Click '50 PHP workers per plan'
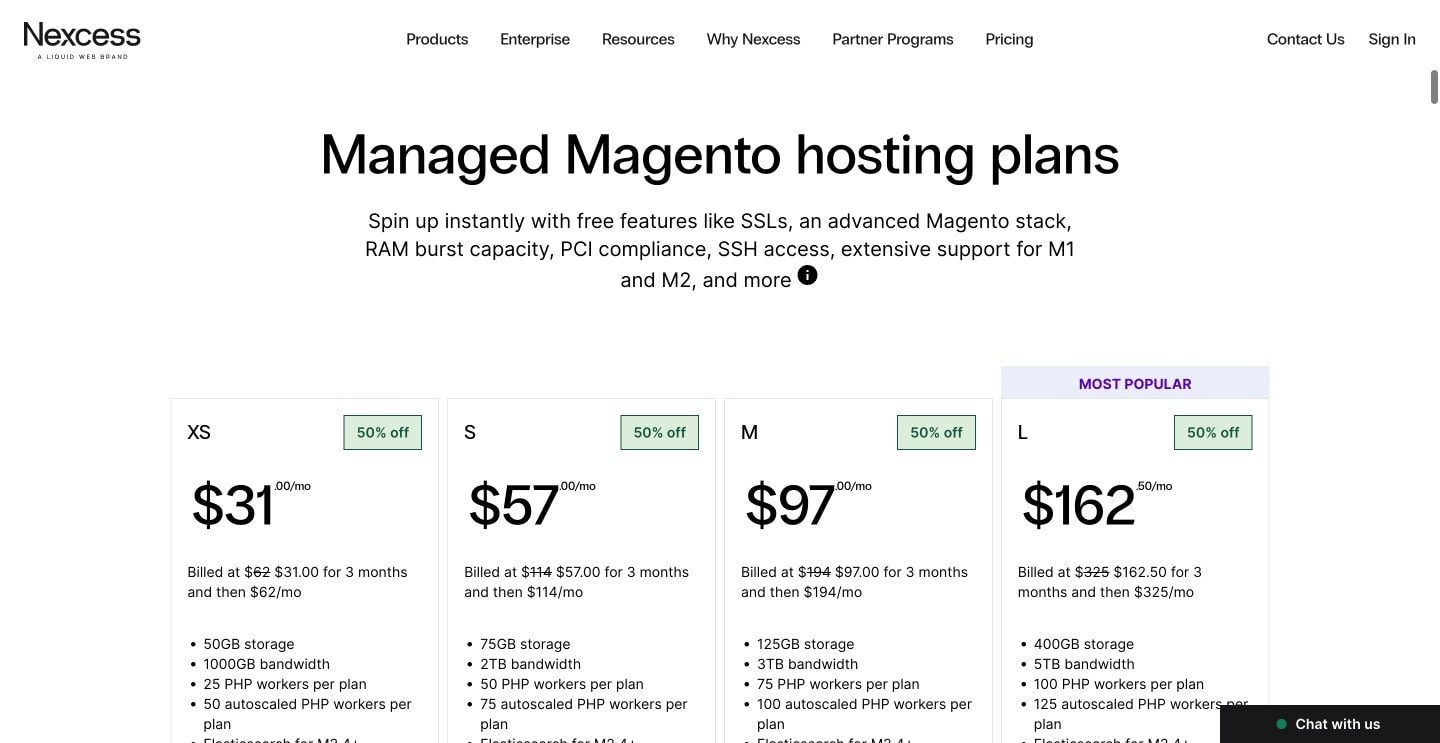This screenshot has width=1440, height=743. [562, 684]
